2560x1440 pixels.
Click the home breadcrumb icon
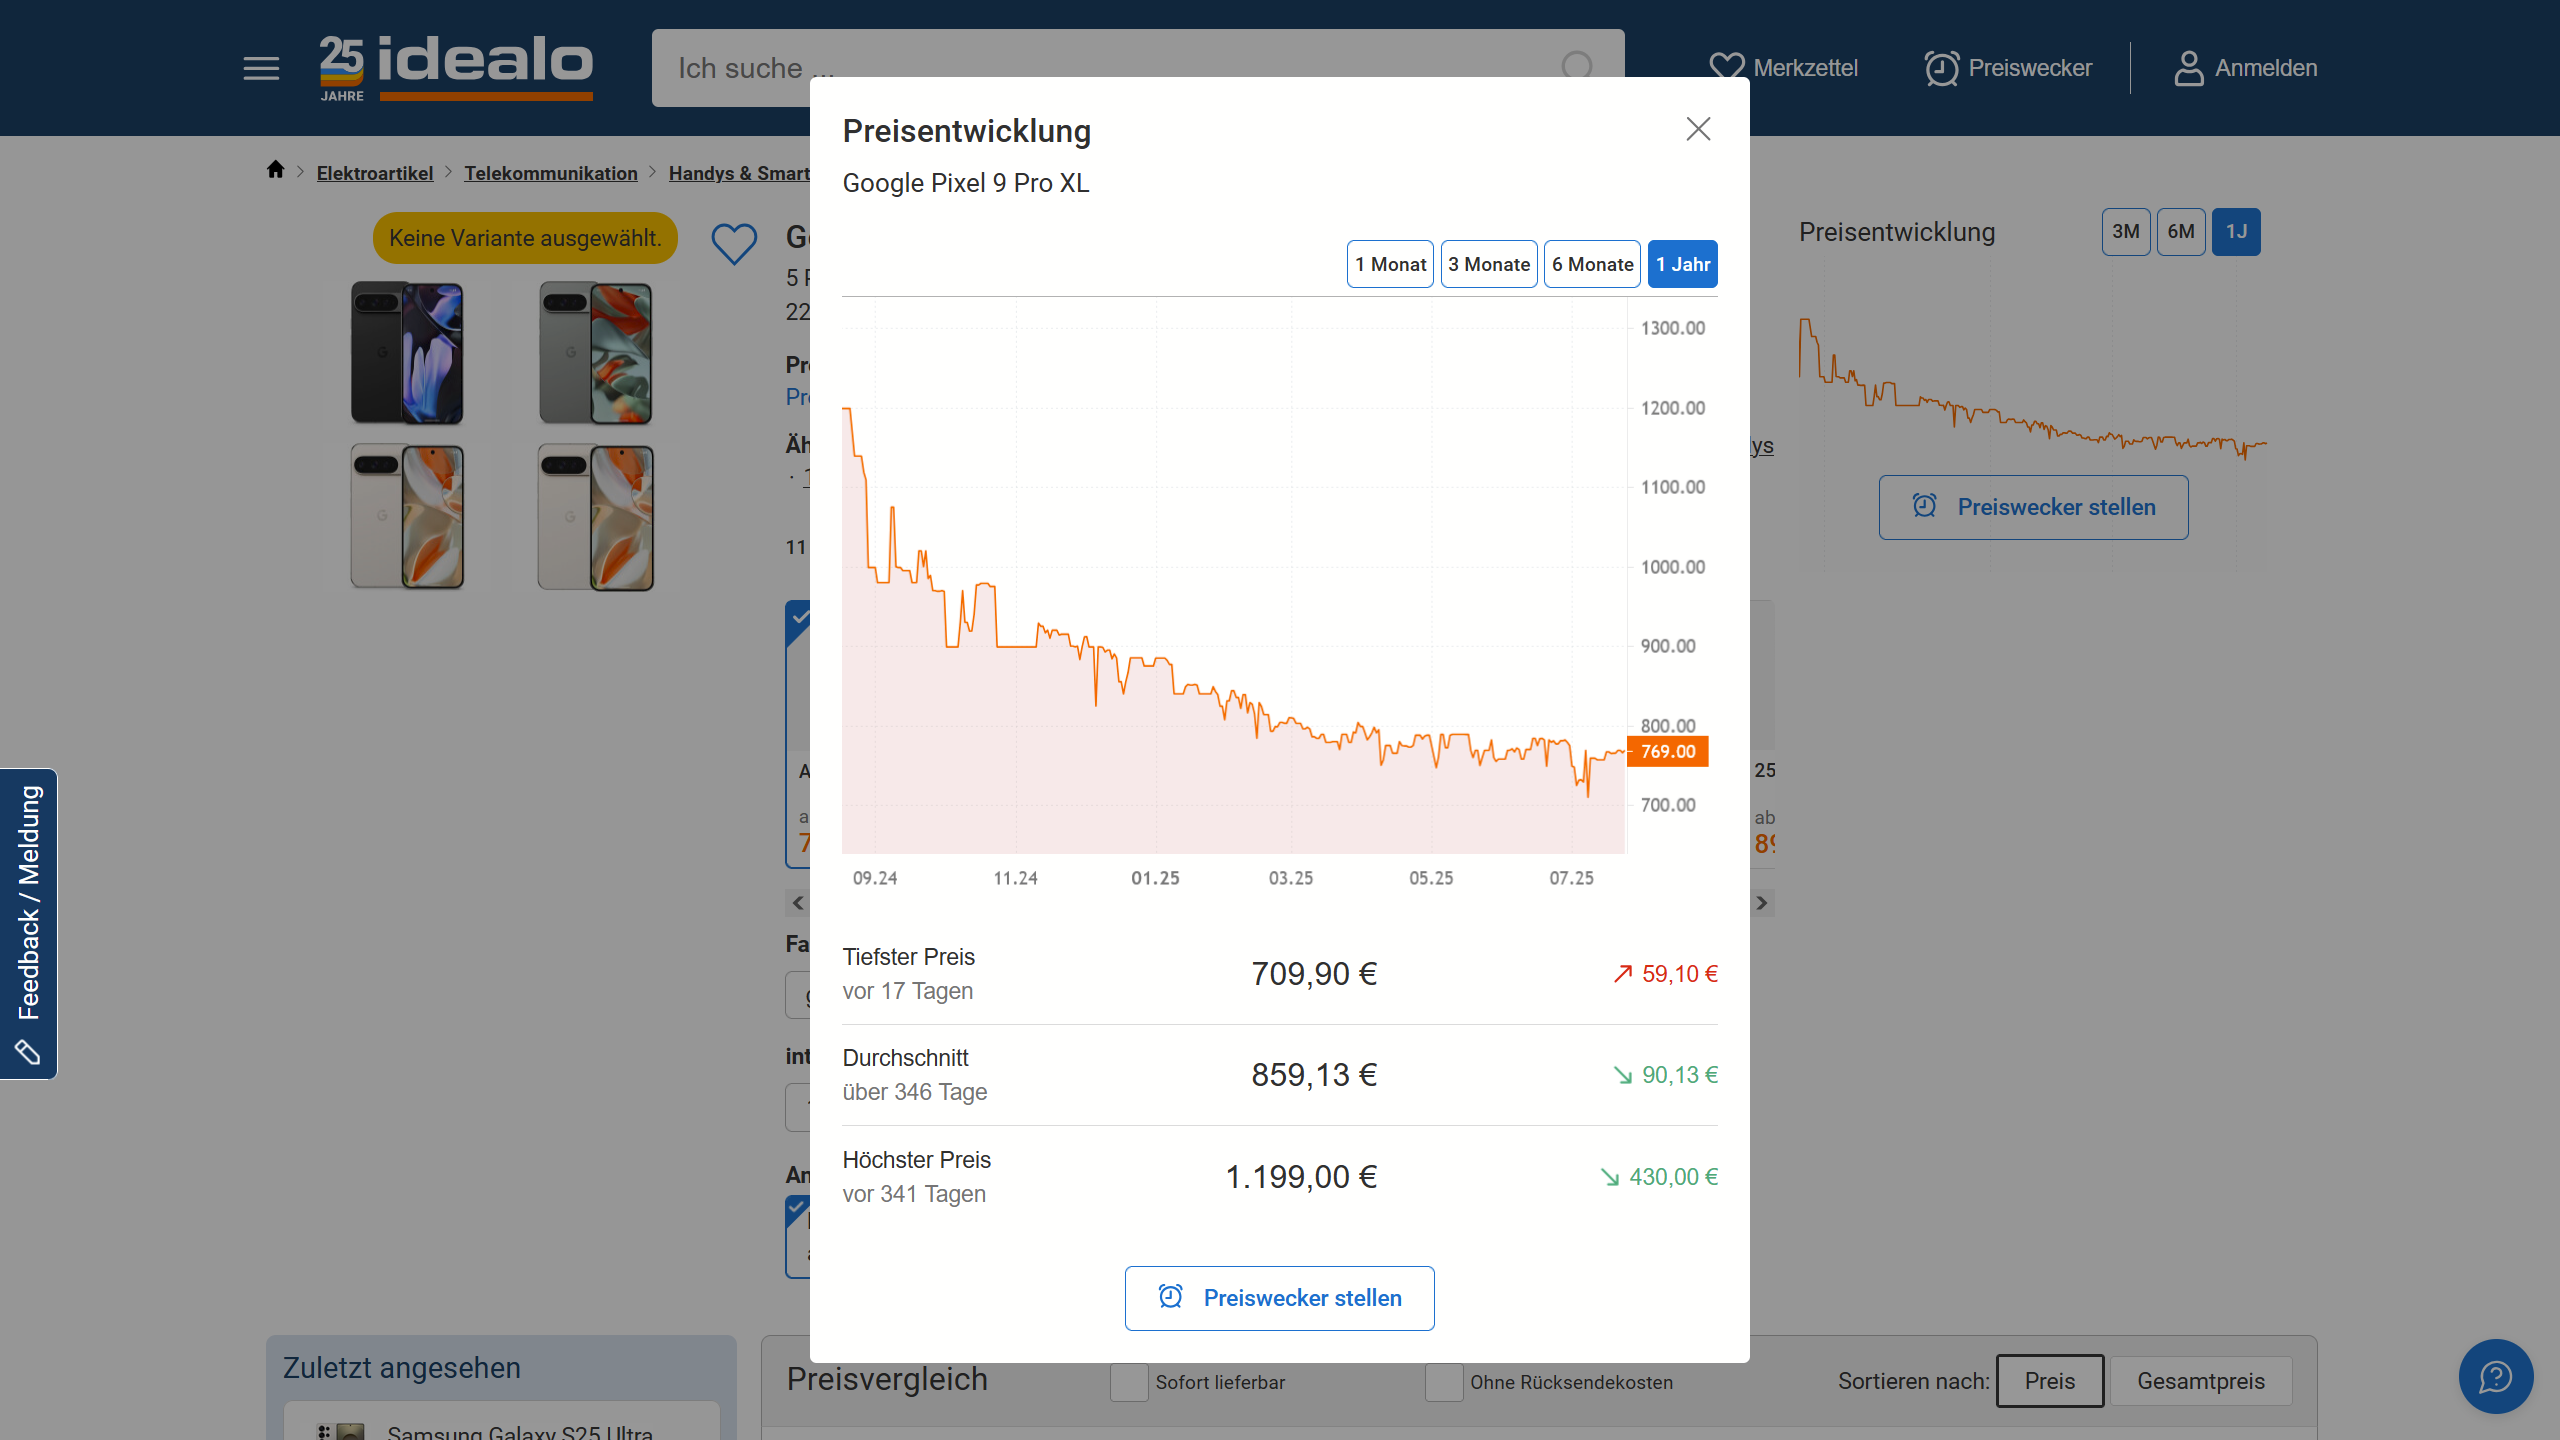[276, 170]
